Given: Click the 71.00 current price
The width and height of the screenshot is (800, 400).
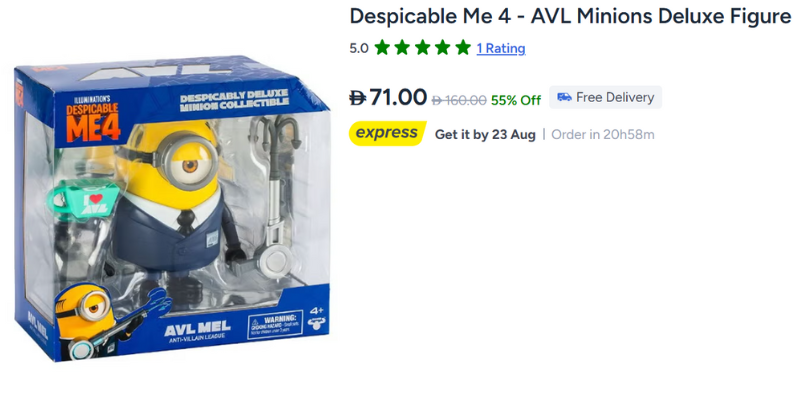Looking at the screenshot, I should coord(397,97).
